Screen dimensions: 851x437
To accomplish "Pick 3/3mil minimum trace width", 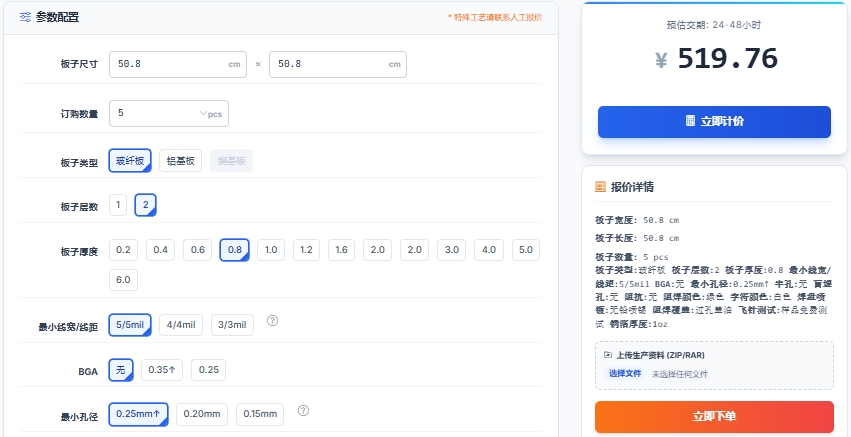I will (232, 324).
